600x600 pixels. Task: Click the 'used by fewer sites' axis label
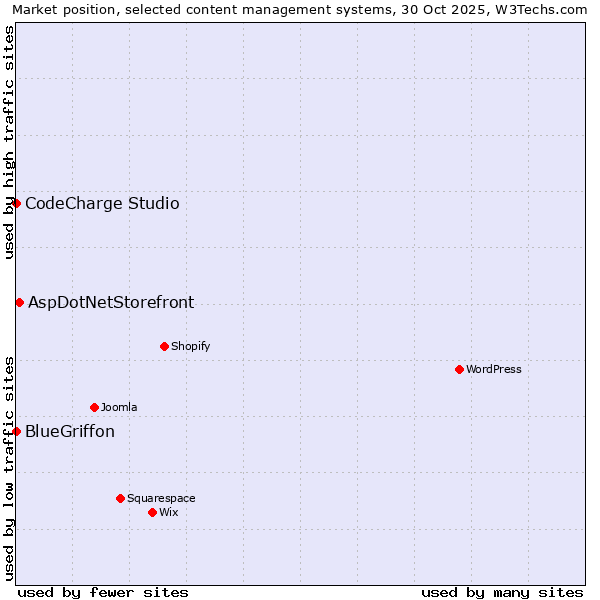pyautogui.click(x=103, y=592)
